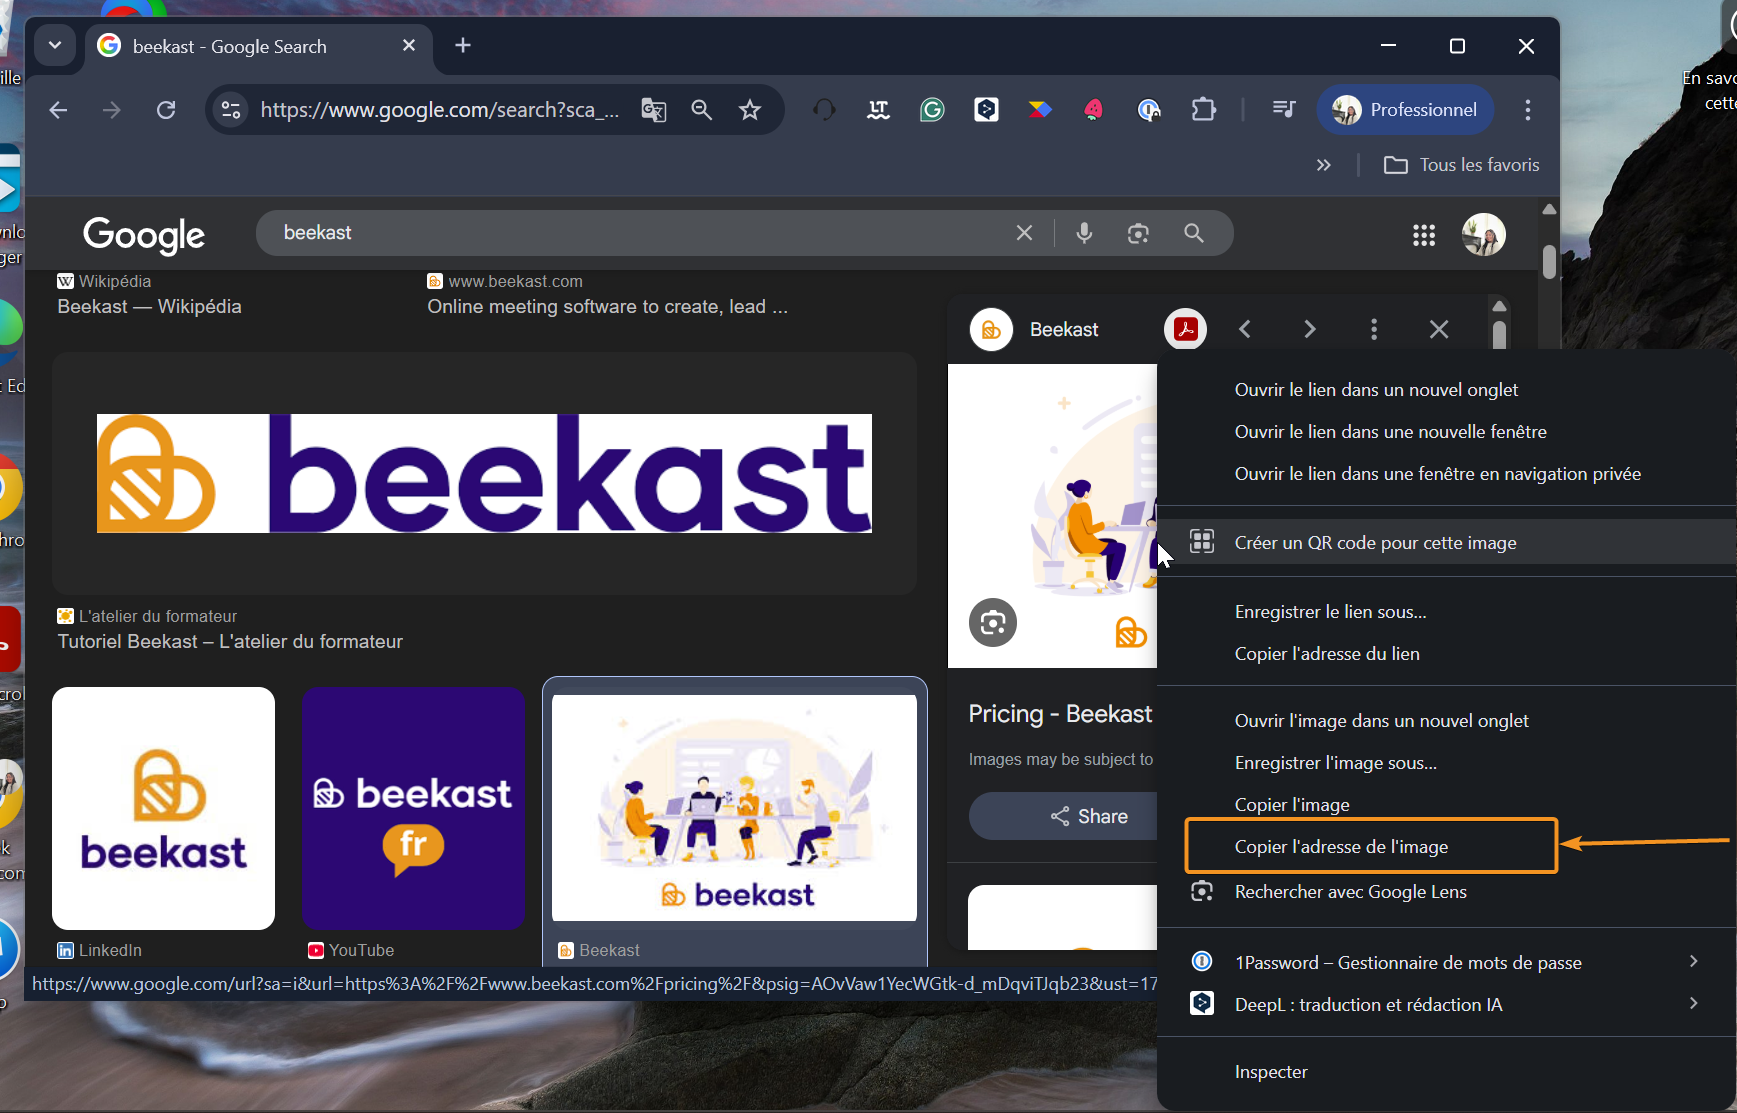
Task: Open Chrome three-dot menu
Action: [x=1528, y=110]
